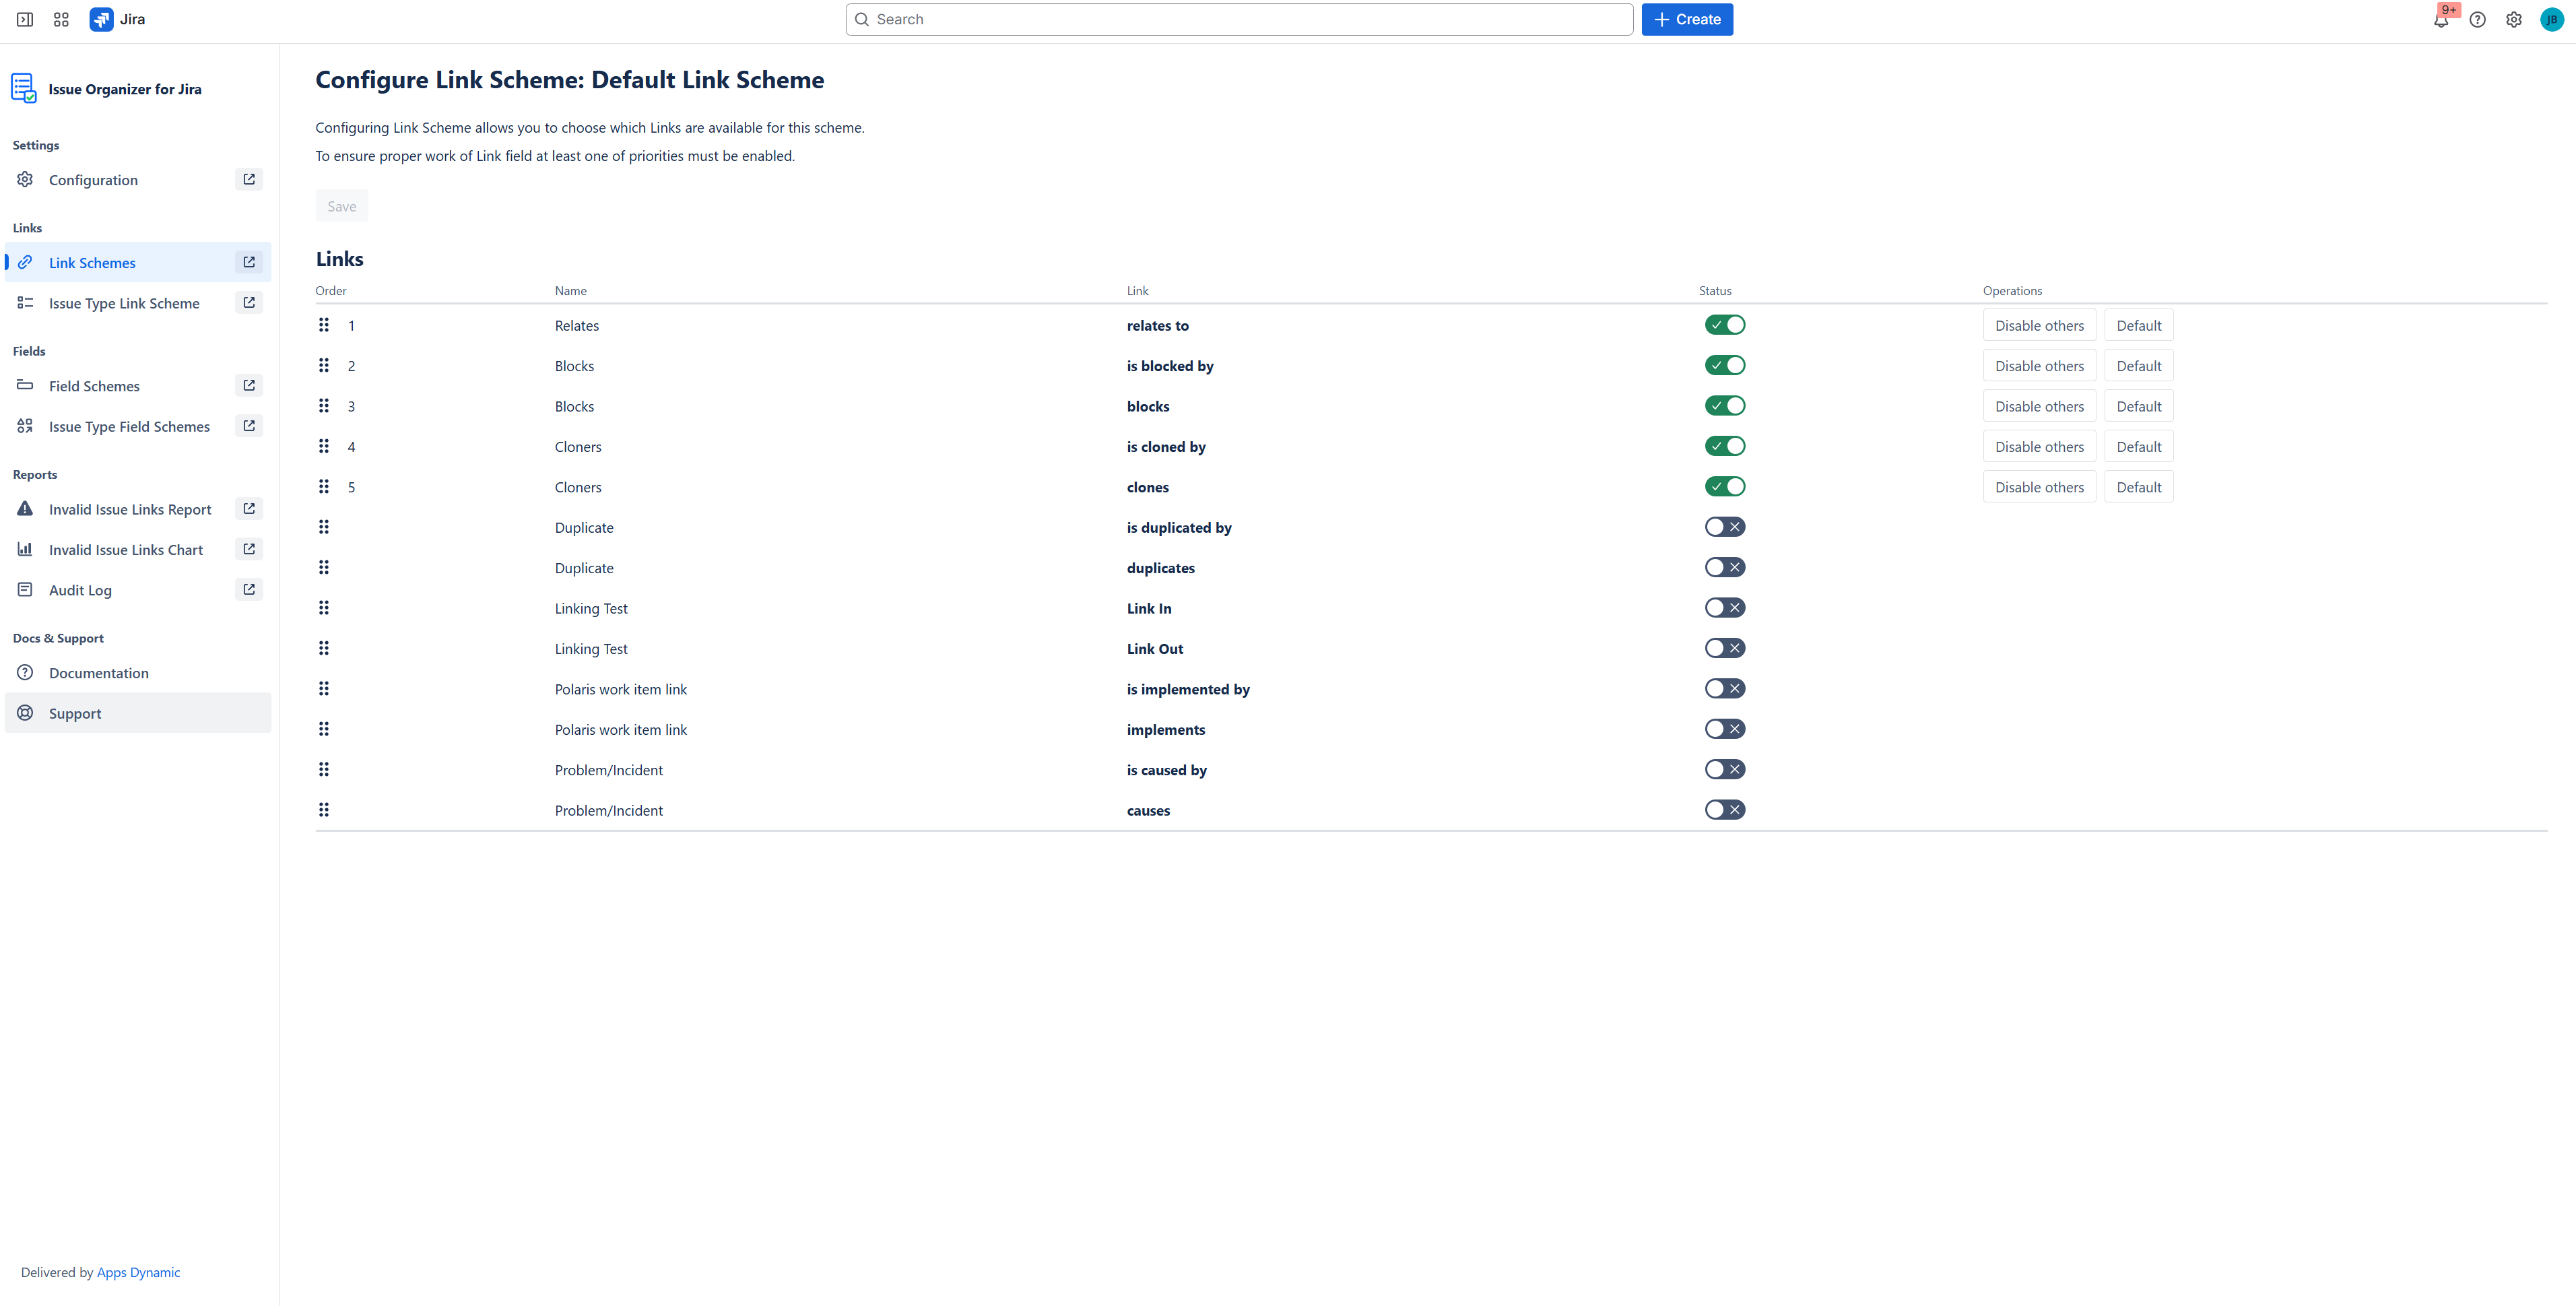Screen dimensions: 2576x1306
Task: Focus the Search input field
Action: click(x=1240, y=19)
